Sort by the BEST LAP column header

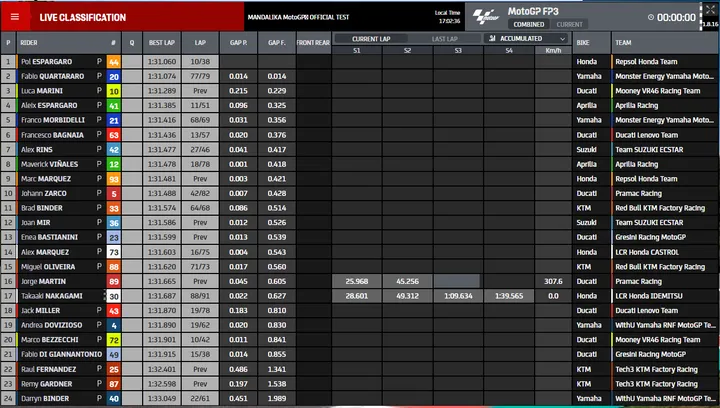[162, 43]
